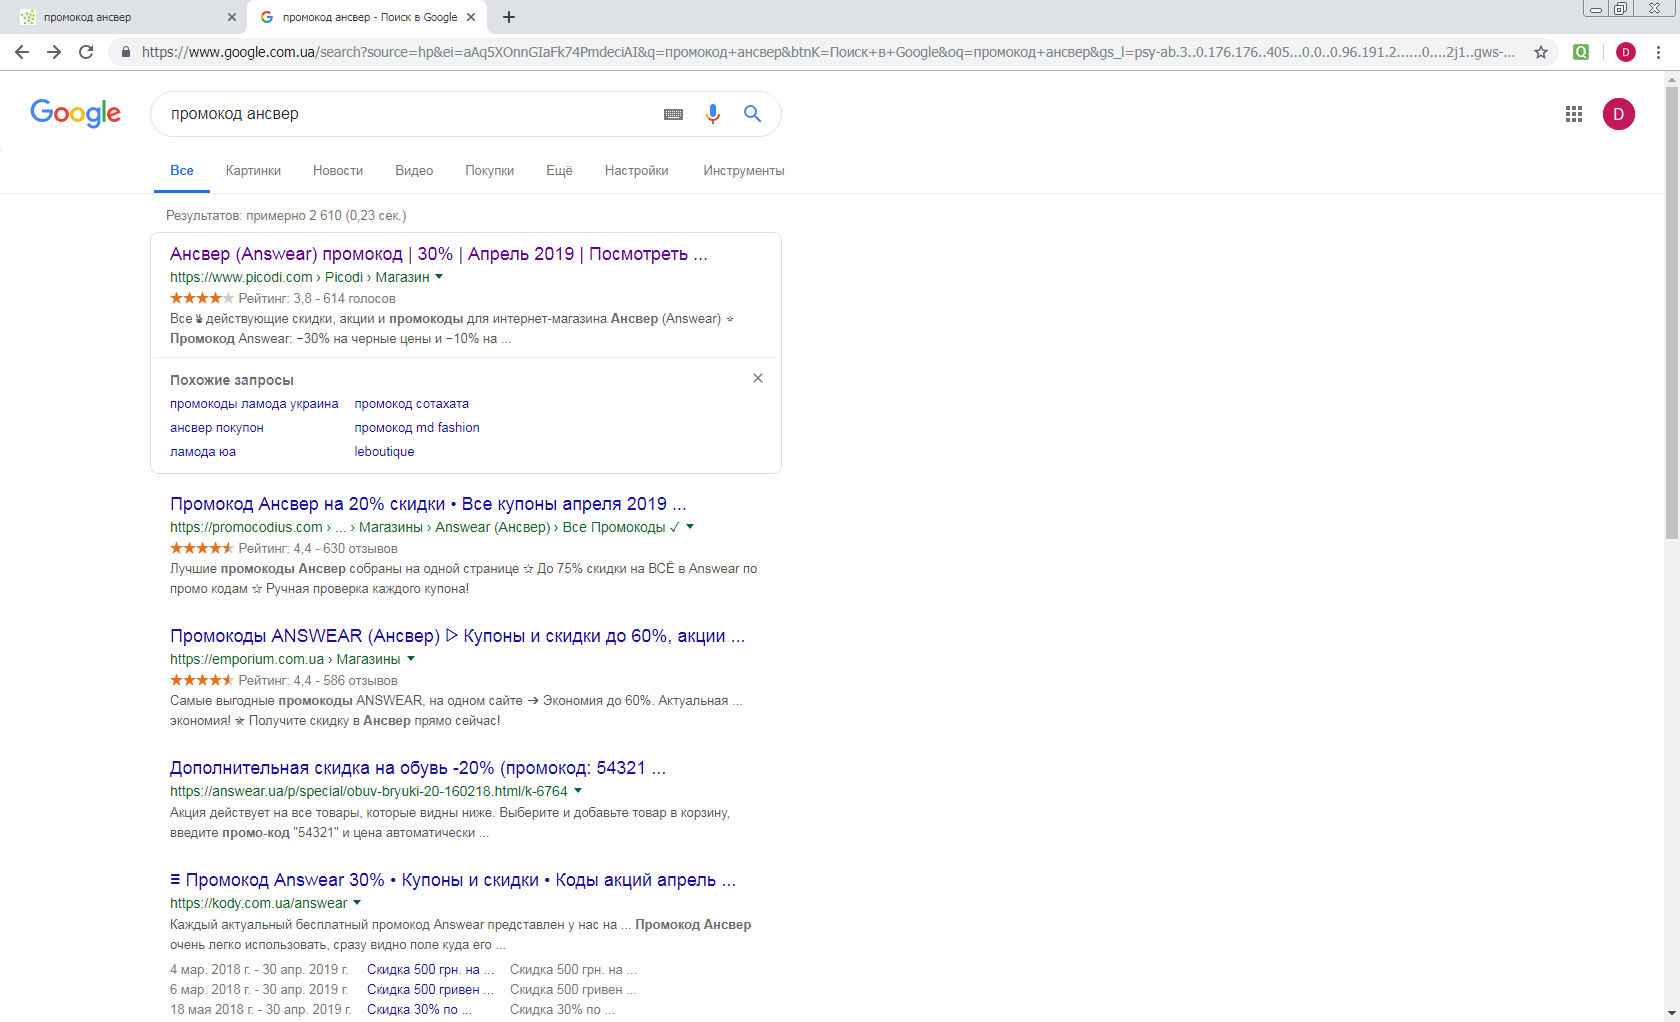Open the Google account avatar 'D'
The height and width of the screenshot is (1022, 1680).
(x=1619, y=114)
